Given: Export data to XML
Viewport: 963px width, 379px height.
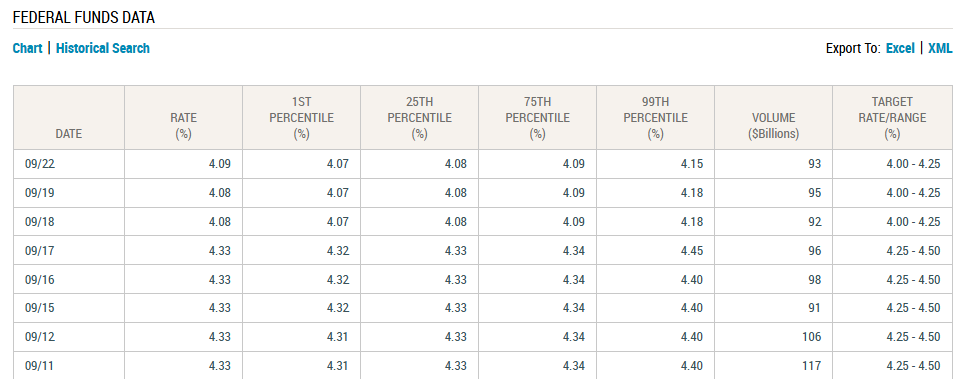Looking at the screenshot, I should [940, 49].
